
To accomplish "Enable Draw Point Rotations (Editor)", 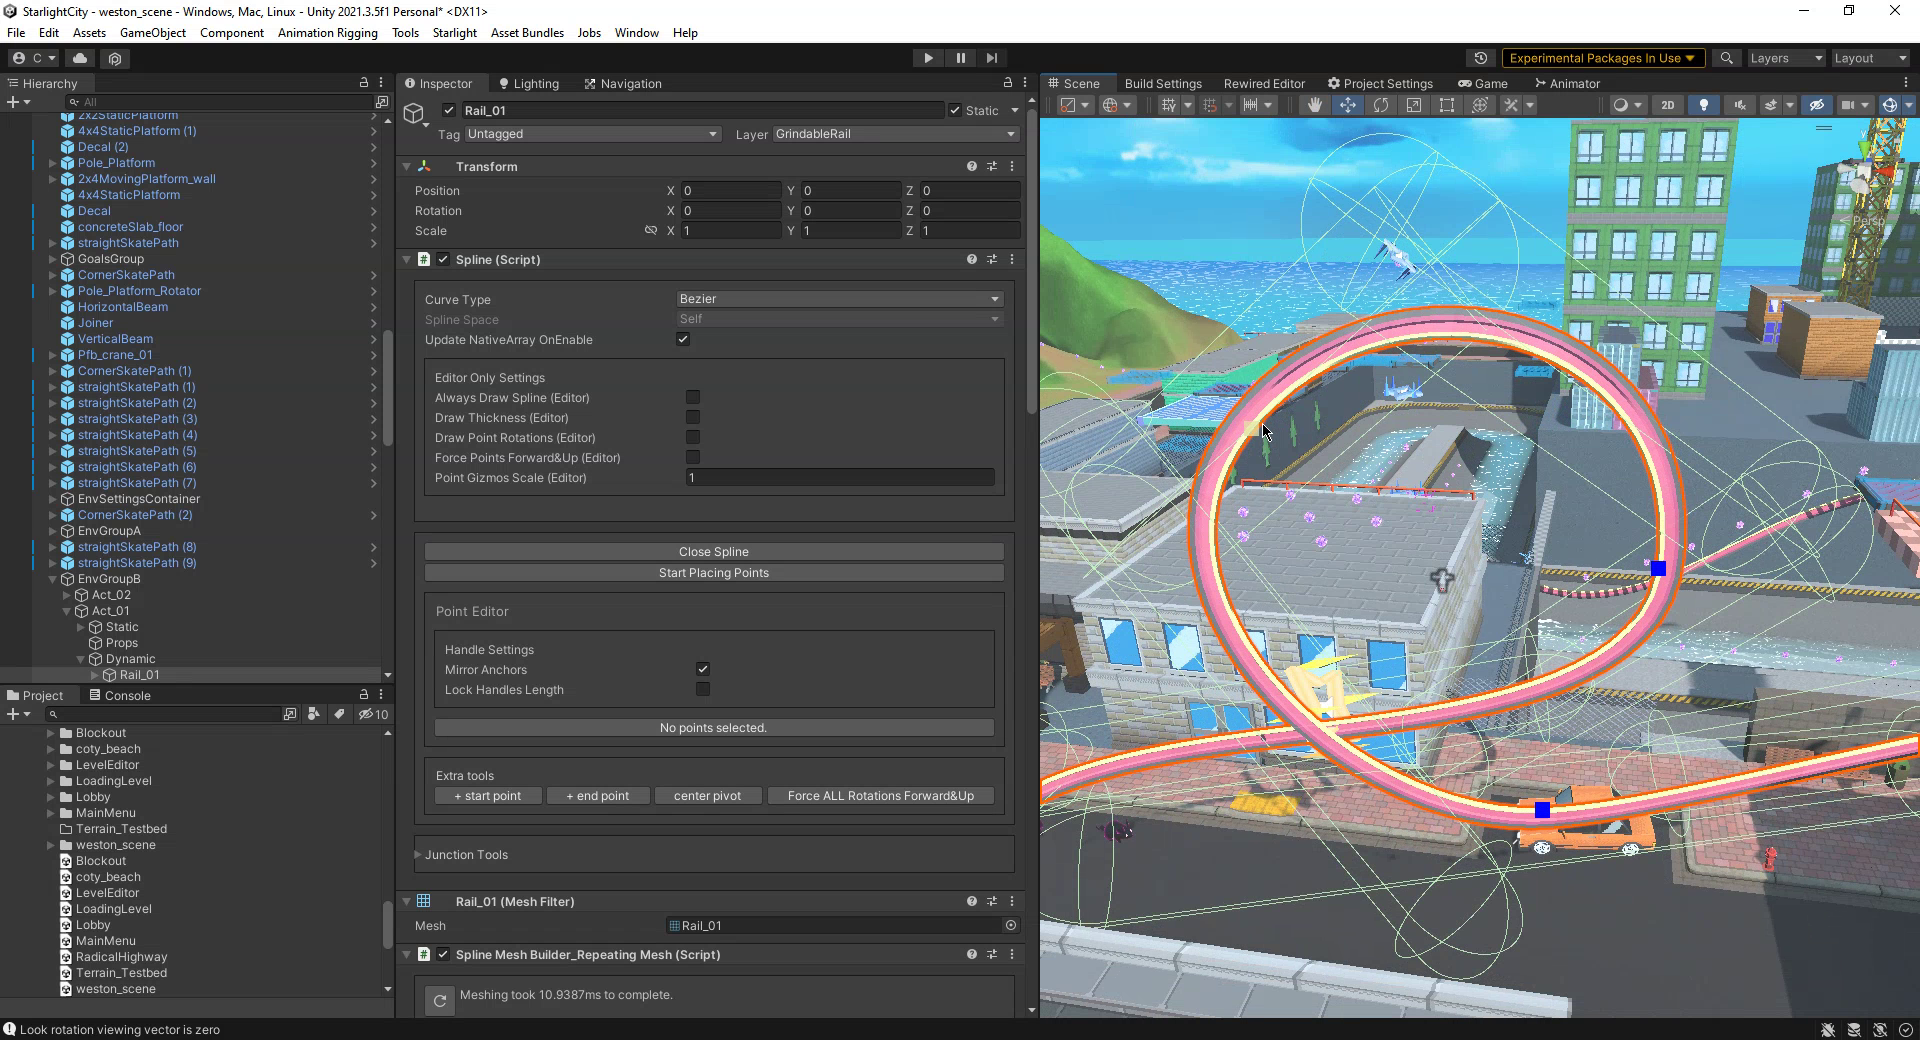I will 693,437.
